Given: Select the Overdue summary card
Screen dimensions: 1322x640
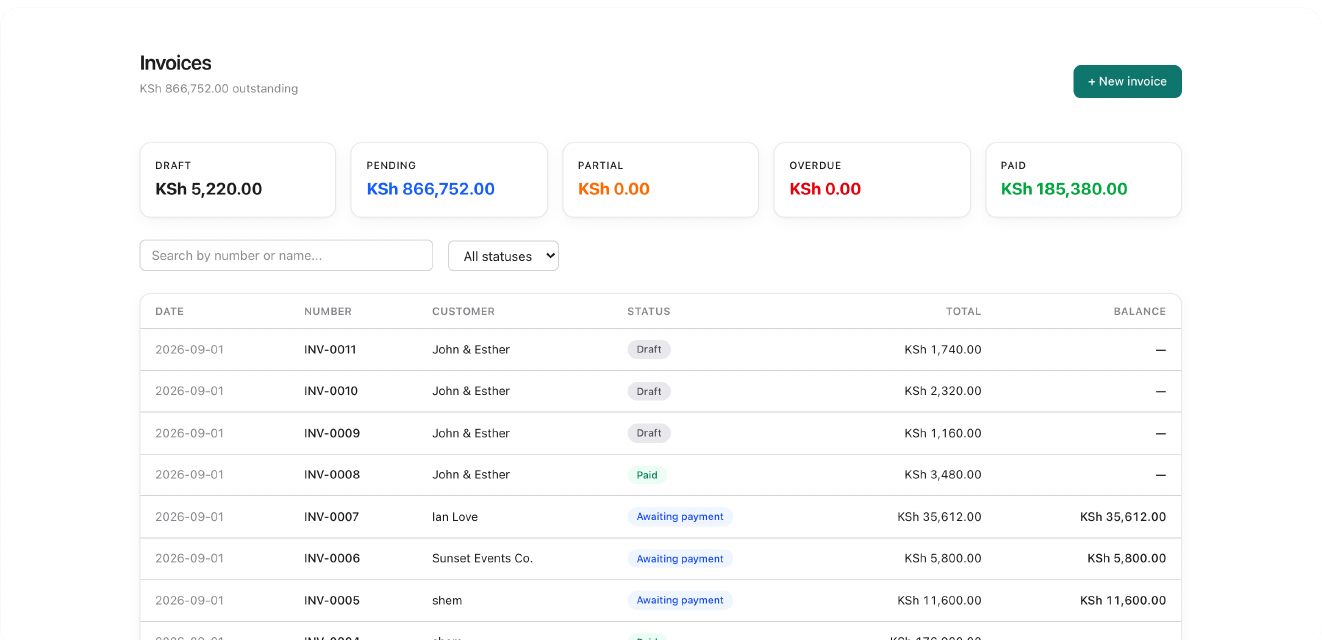Looking at the screenshot, I should pyautogui.click(x=872, y=180).
